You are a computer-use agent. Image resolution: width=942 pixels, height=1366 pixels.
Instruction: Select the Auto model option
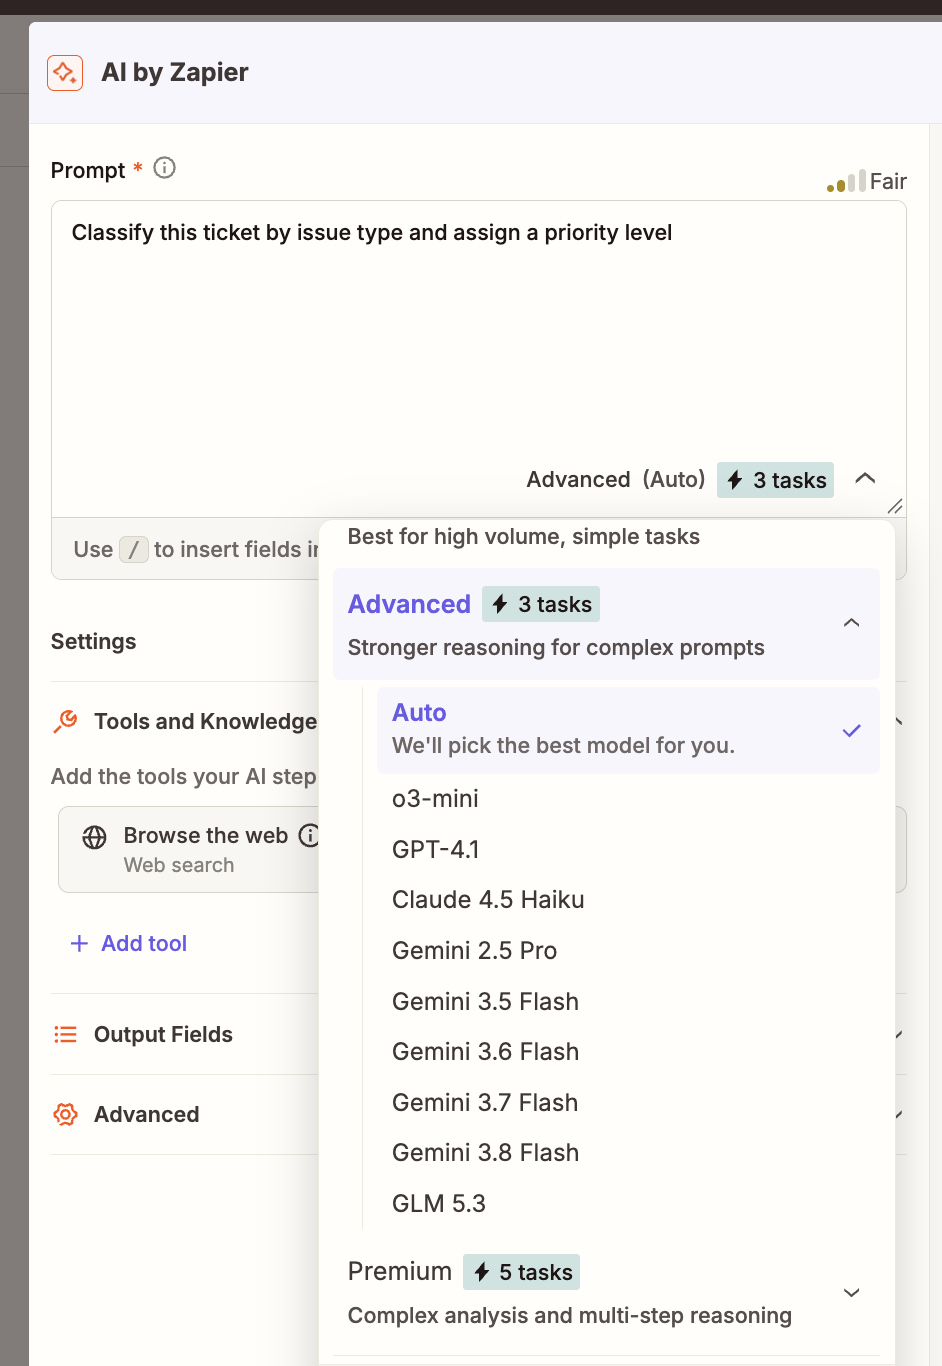[628, 730]
